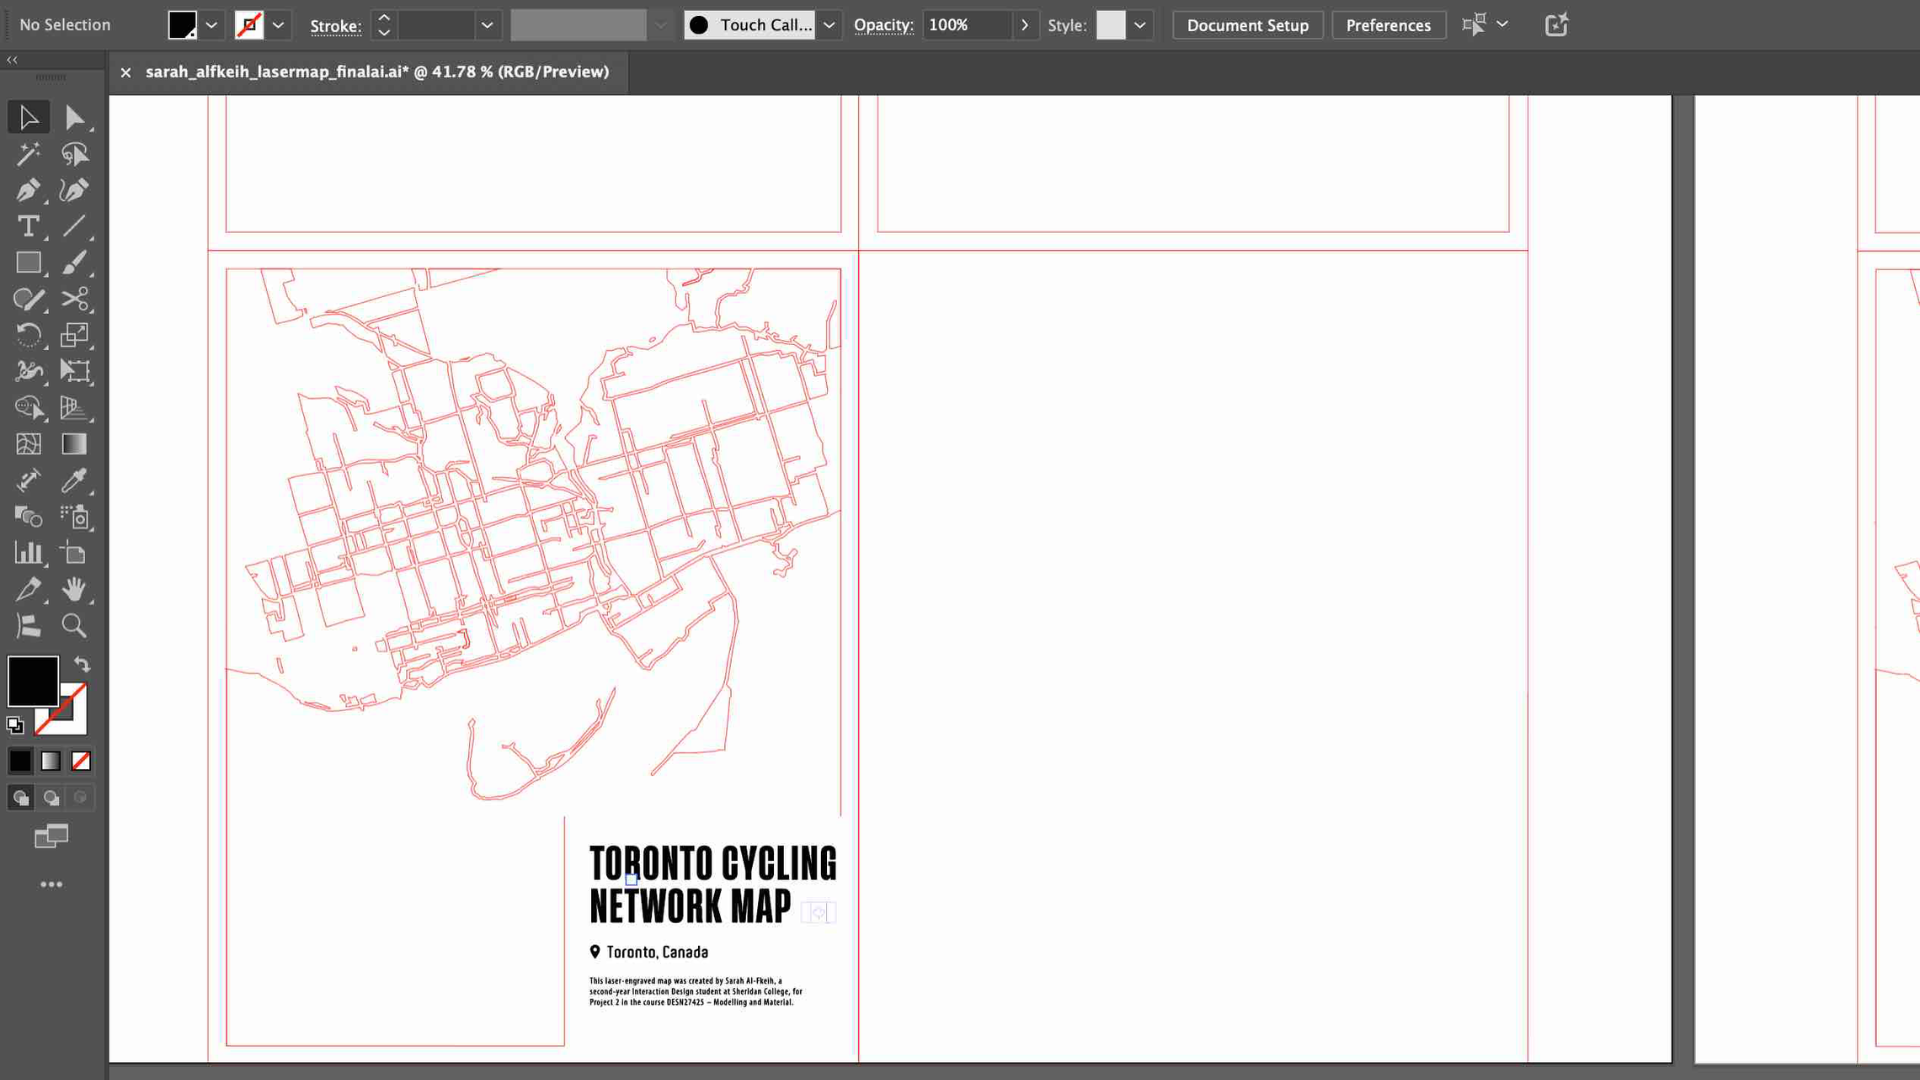Choose the Type tool

(29, 227)
